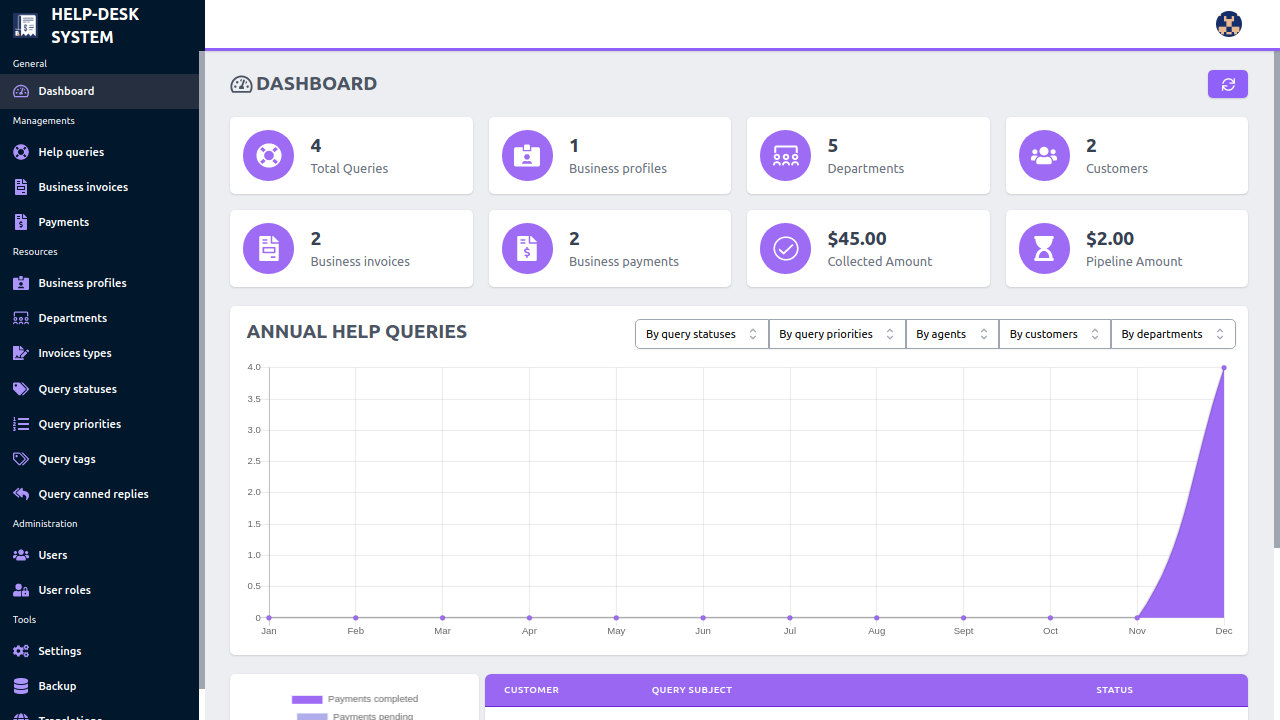The width and height of the screenshot is (1280, 720).
Task: Go to Query canned replies page
Action: click(x=93, y=494)
